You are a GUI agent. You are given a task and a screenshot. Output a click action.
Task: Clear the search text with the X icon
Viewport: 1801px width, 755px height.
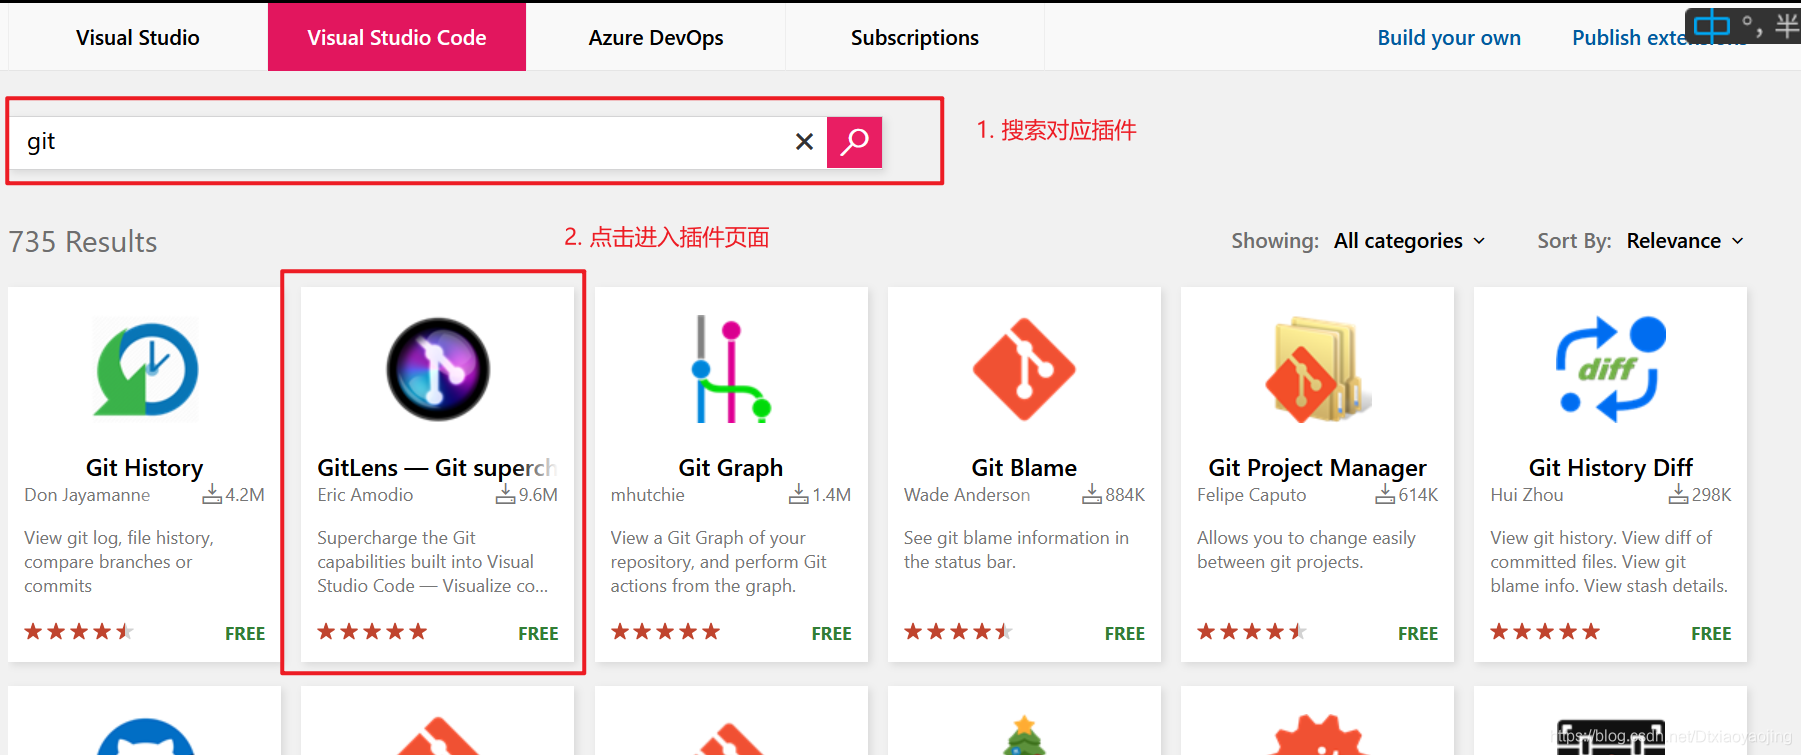tap(804, 142)
